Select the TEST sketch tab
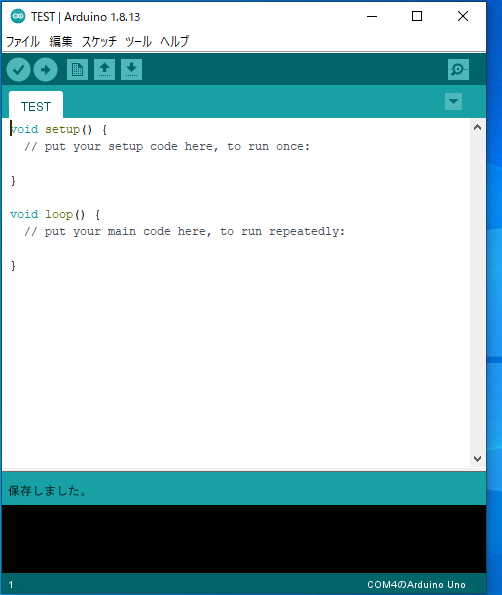Viewport: 502px width, 595px height. (x=36, y=105)
